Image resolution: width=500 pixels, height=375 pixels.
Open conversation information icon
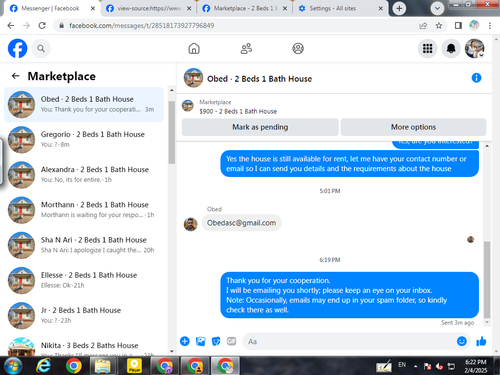pyautogui.click(x=476, y=78)
